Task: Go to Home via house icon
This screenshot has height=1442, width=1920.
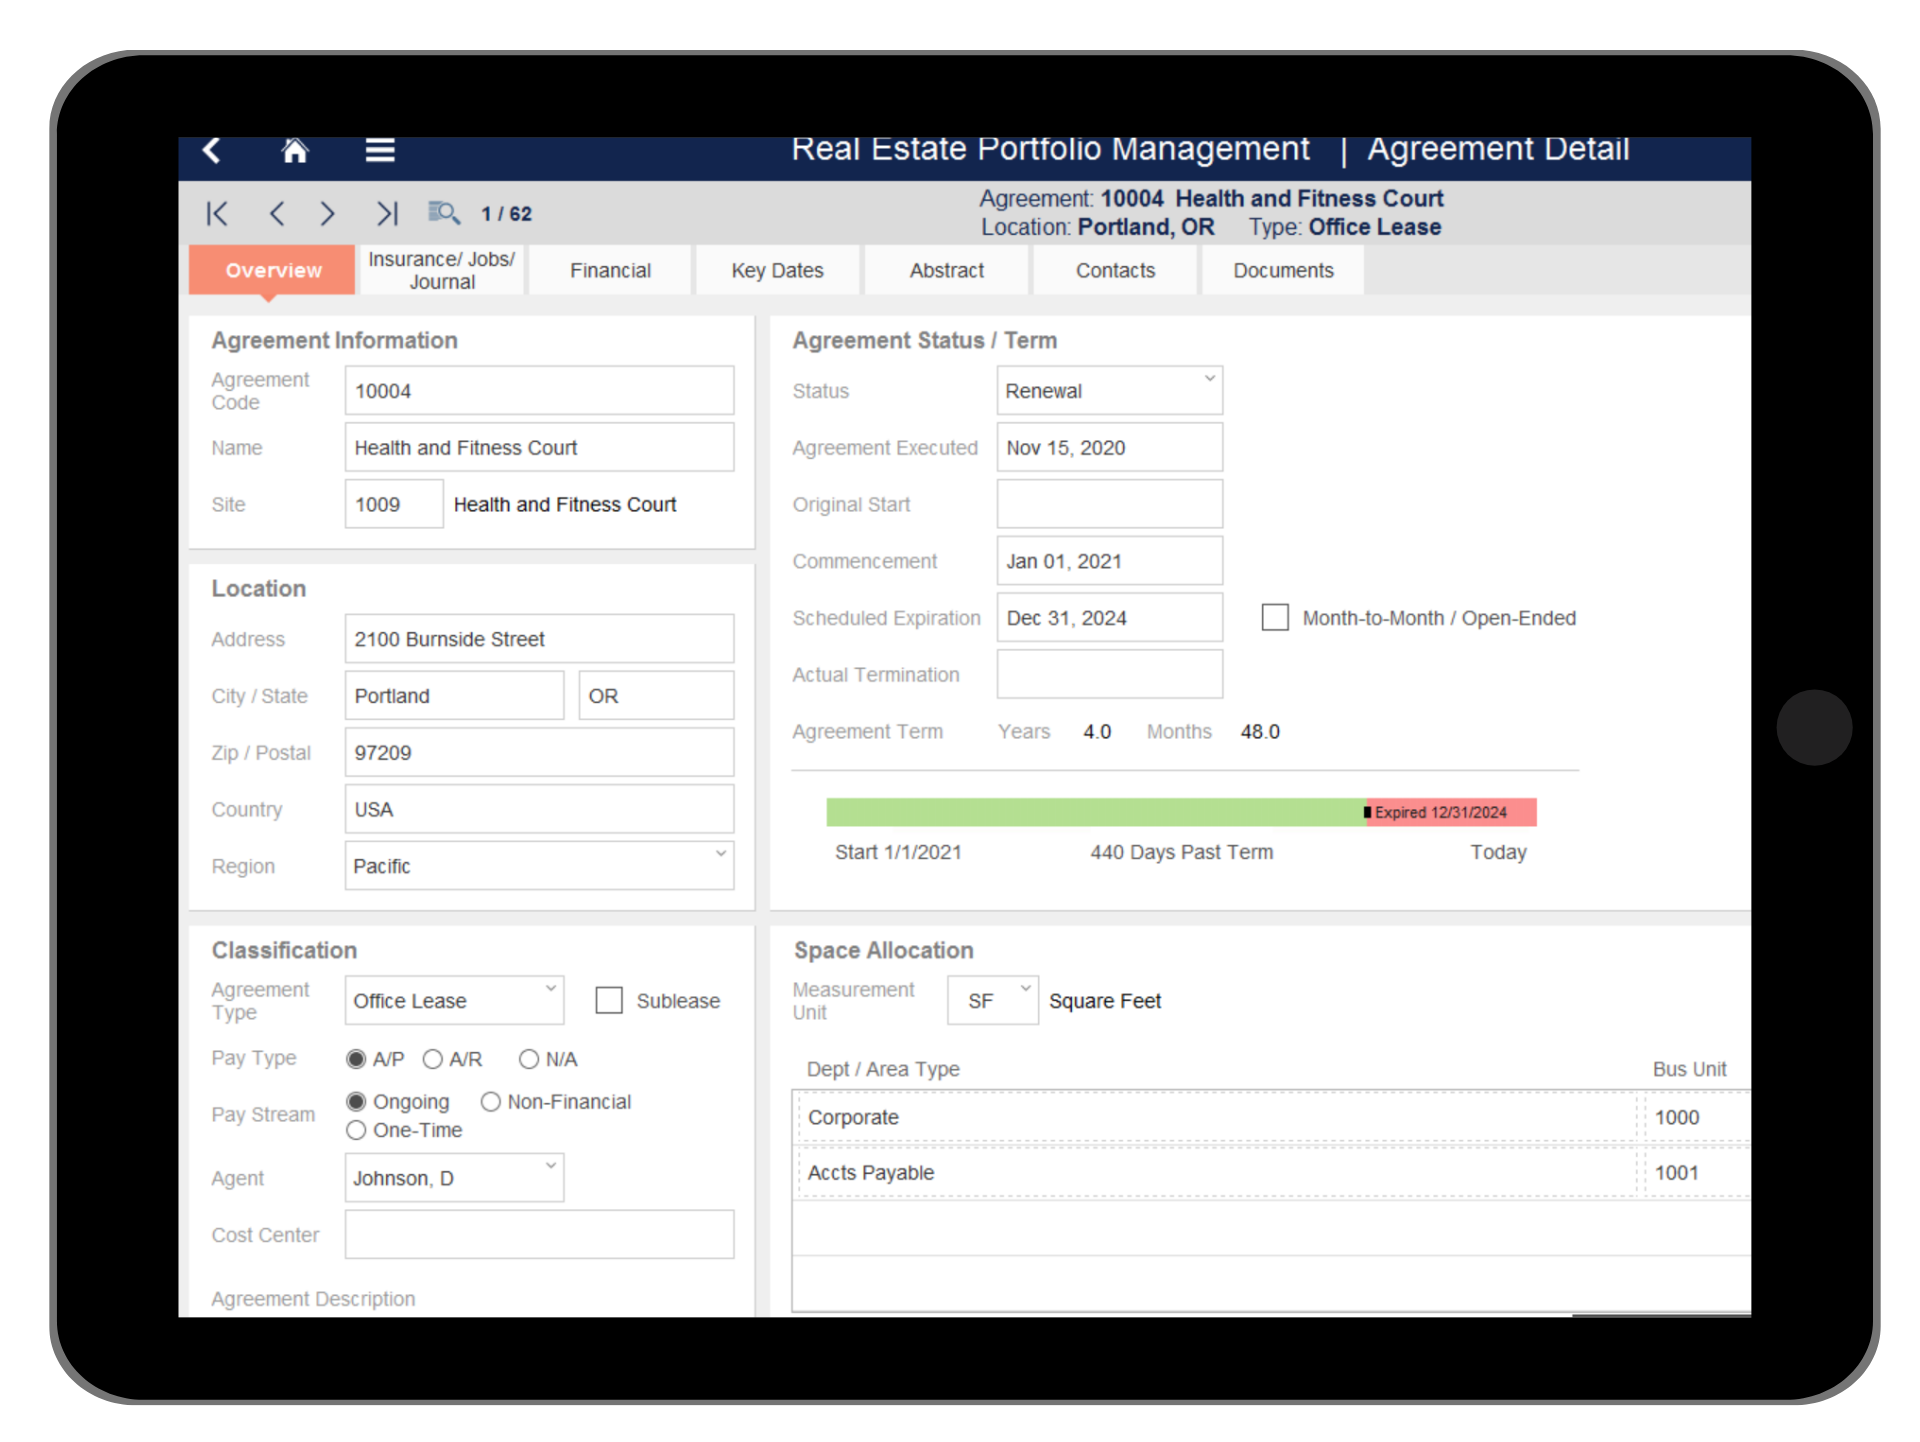Action: tap(295, 151)
